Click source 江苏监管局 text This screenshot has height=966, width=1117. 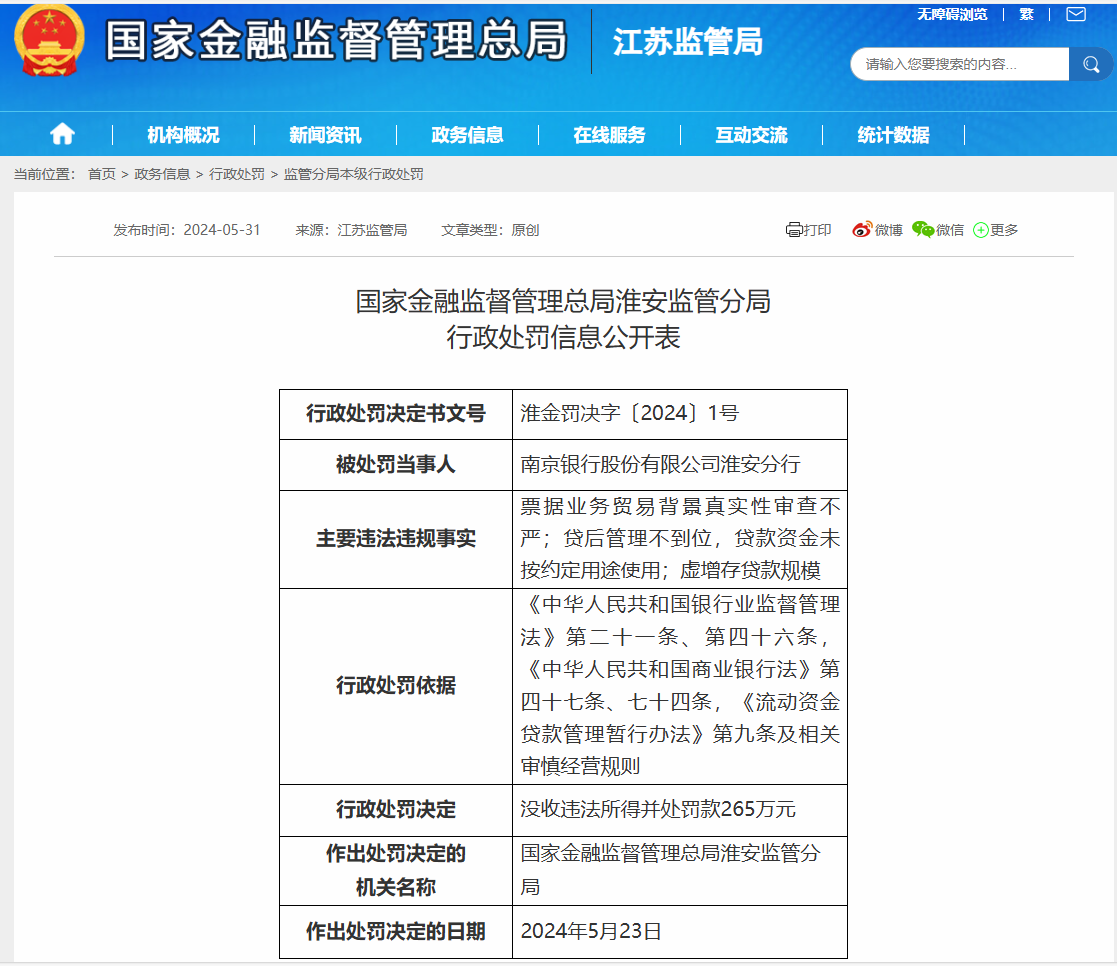click(372, 230)
